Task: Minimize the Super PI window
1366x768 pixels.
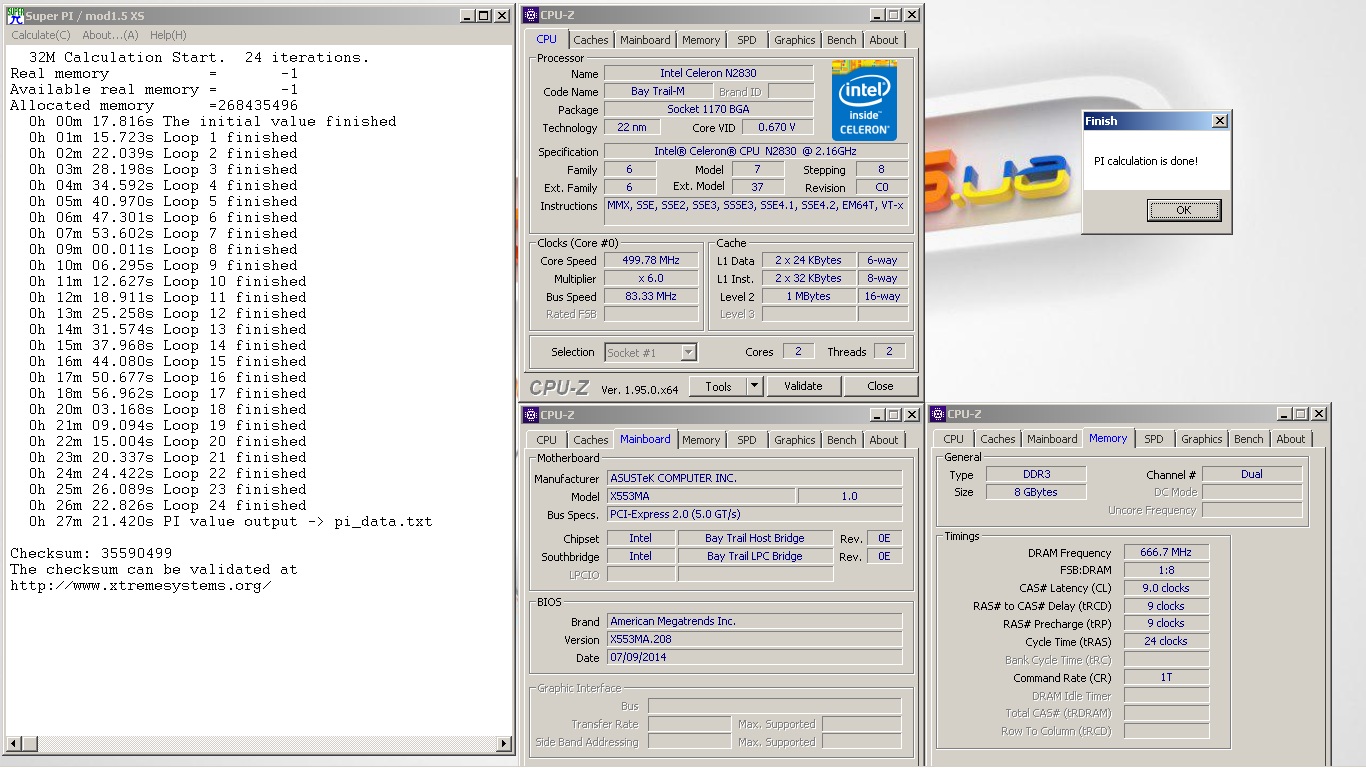Action: click(x=468, y=15)
